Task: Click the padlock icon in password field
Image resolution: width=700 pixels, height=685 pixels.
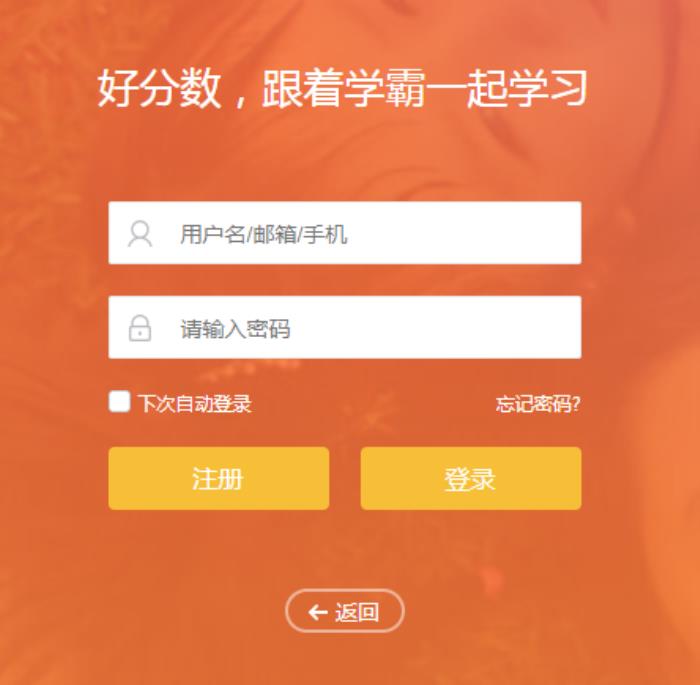Action: pos(140,328)
